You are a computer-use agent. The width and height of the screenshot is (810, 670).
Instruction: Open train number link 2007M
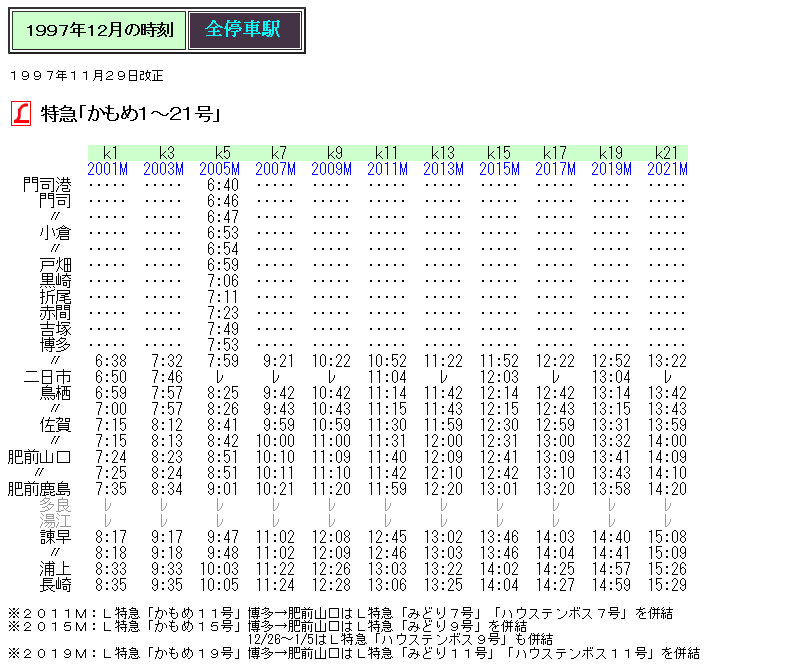coord(275,169)
